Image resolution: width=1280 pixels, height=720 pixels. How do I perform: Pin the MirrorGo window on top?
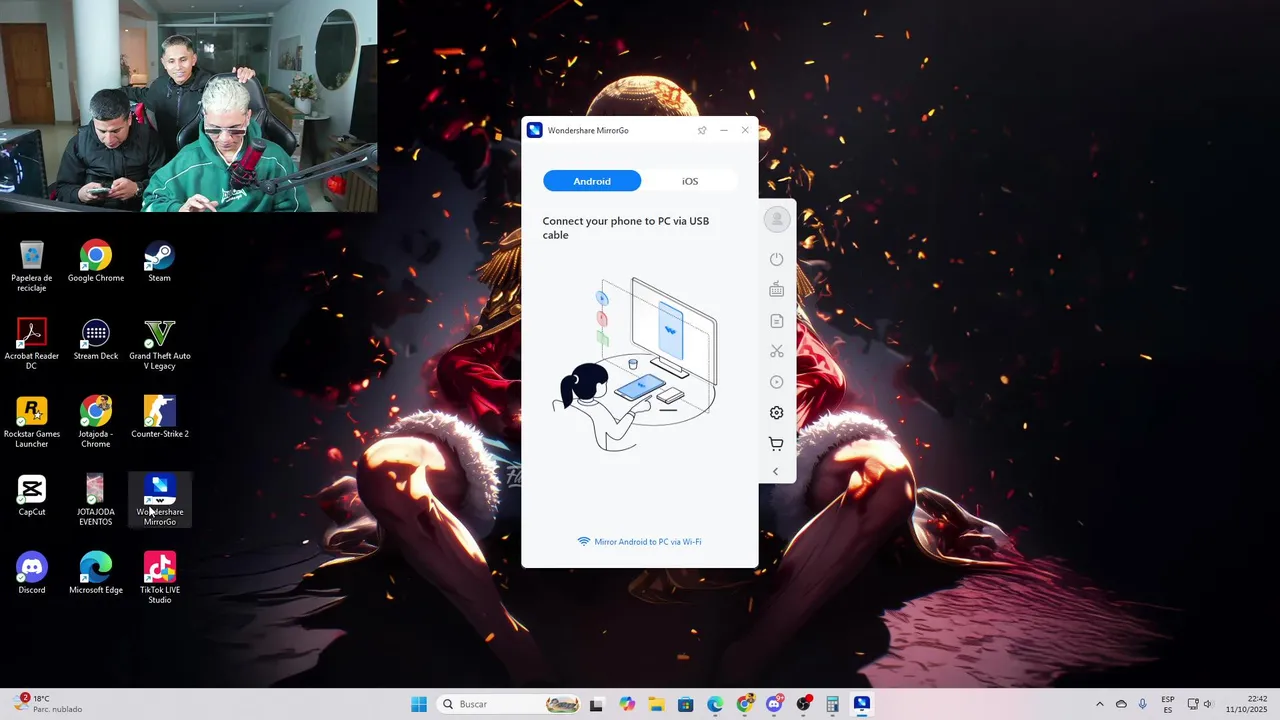702,130
